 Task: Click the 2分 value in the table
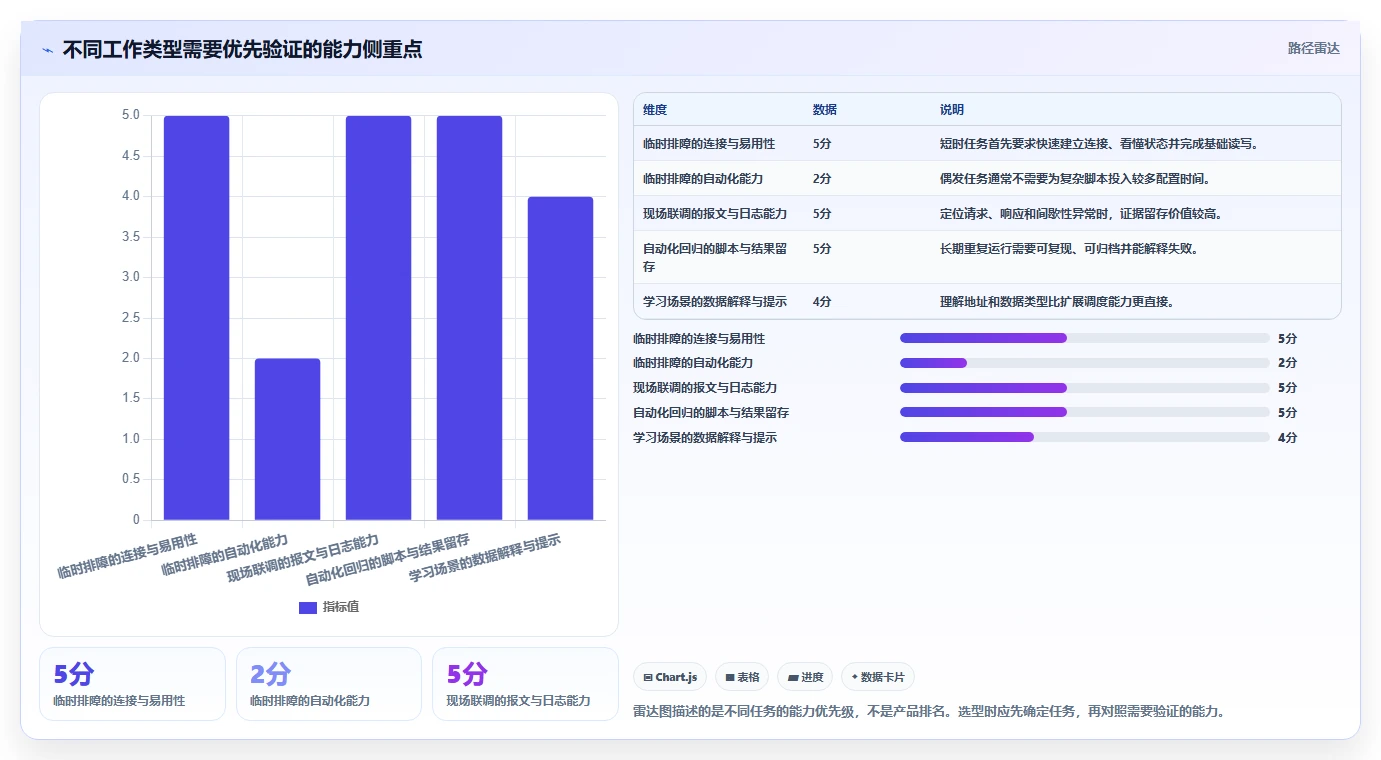[x=822, y=179]
